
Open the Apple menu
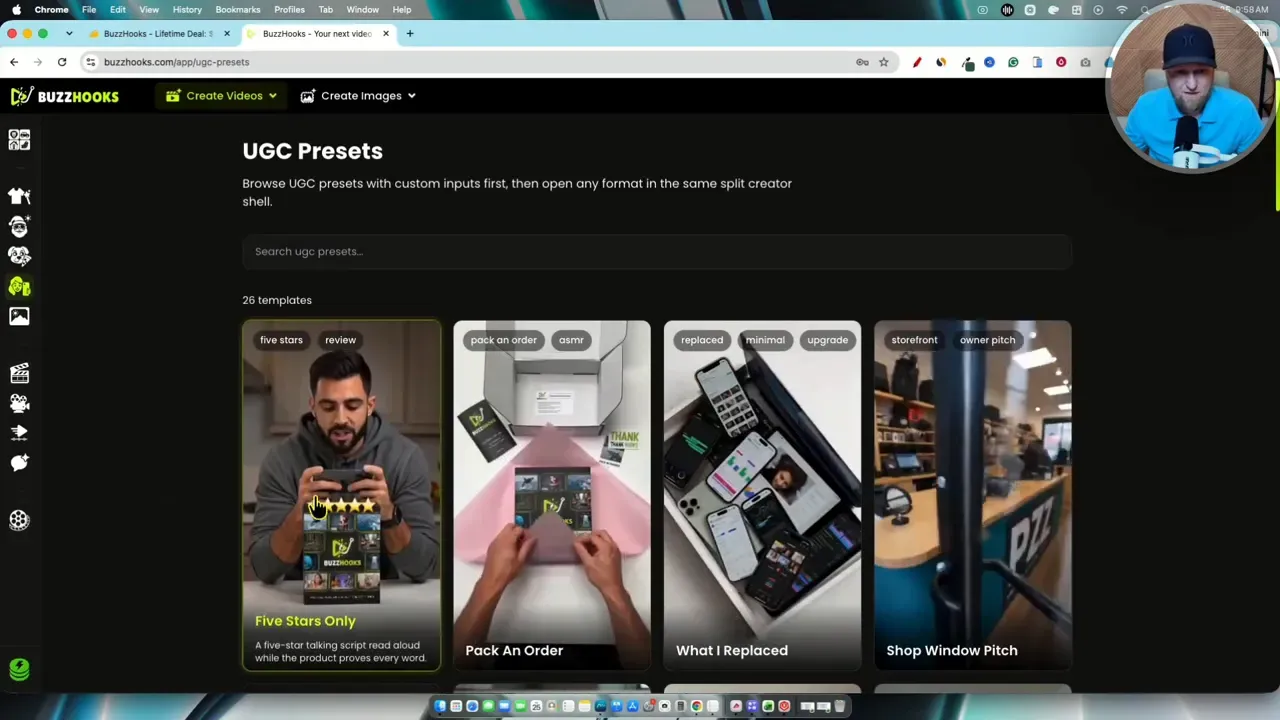(16, 9)
